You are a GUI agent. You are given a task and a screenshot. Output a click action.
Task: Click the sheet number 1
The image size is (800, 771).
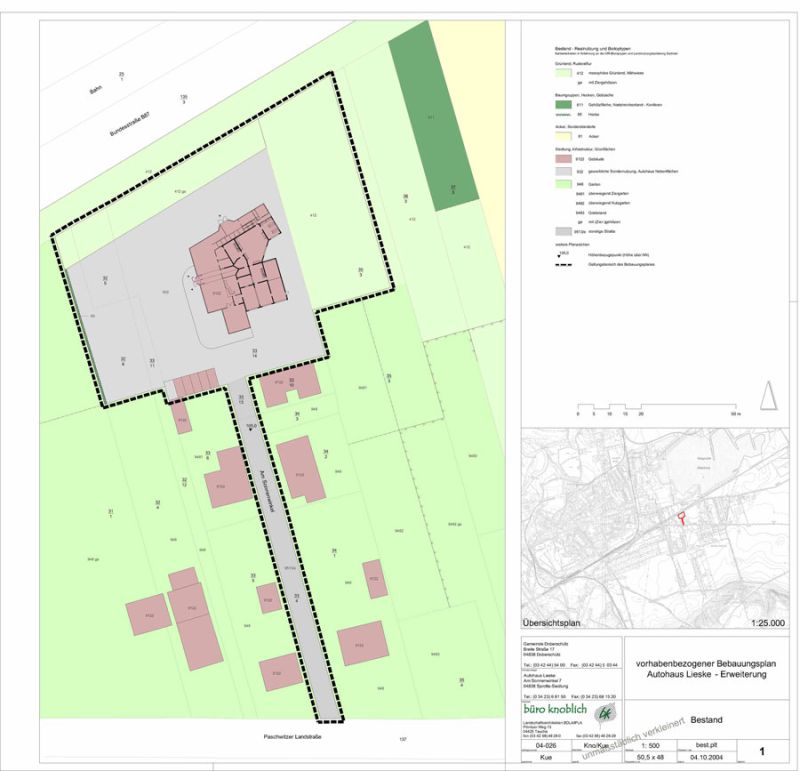click(x=762, y=751)
